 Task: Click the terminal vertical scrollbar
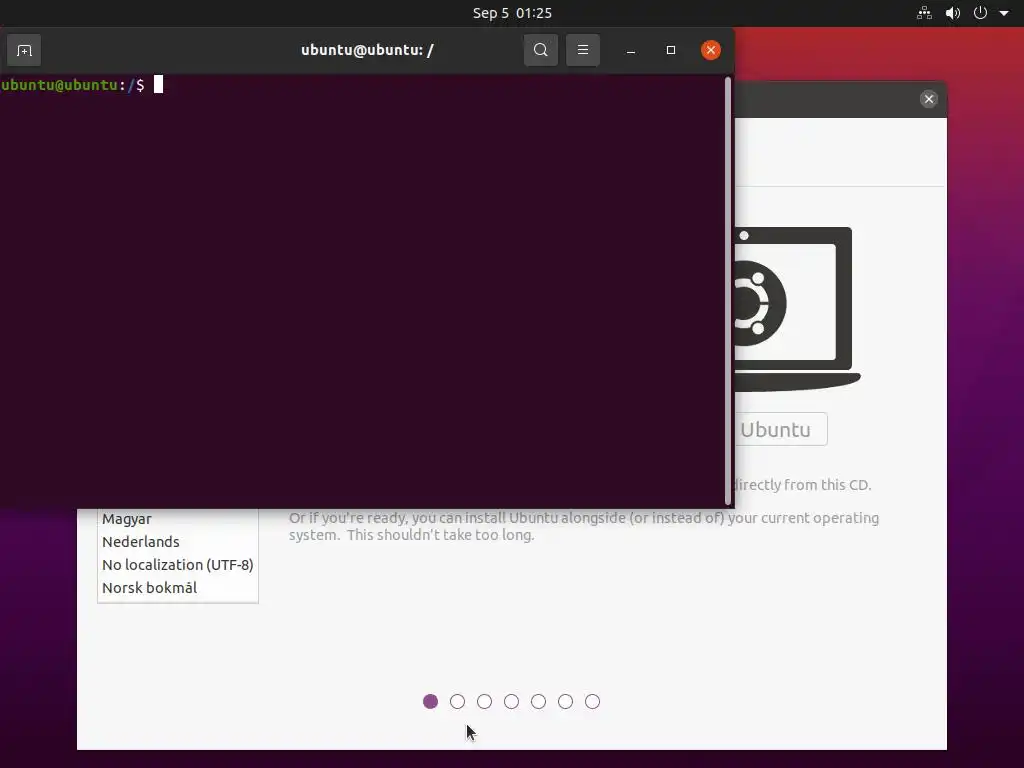click(728, 291)
